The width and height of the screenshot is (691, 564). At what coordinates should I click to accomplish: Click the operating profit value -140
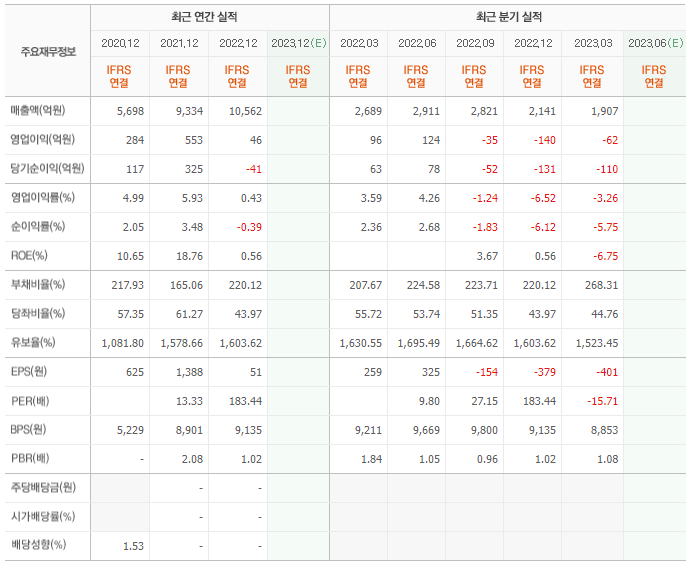pos(545,140)
